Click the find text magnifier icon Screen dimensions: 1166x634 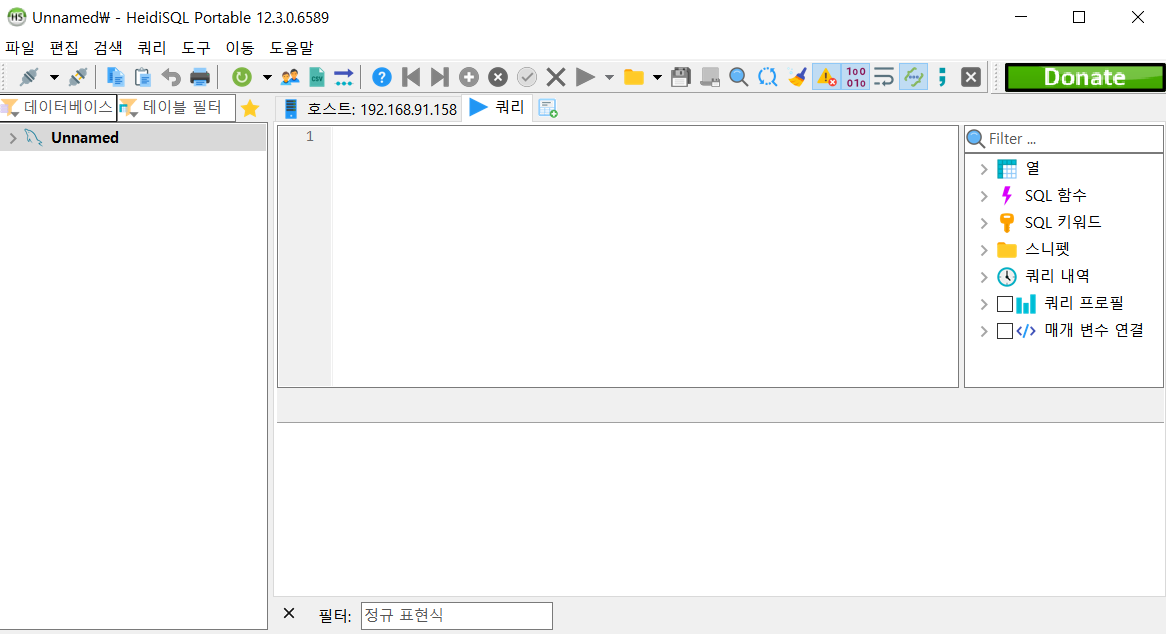point(738,77)
